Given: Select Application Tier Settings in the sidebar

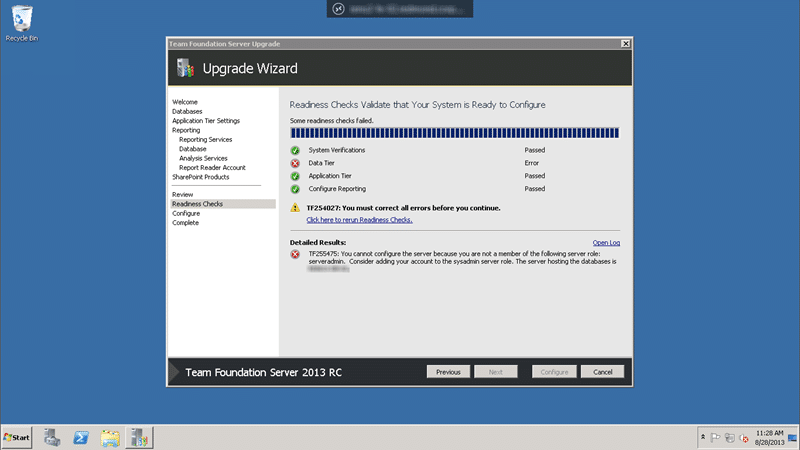Looking at the screenshot, I should pyautogui.click(x=206, y=121).
